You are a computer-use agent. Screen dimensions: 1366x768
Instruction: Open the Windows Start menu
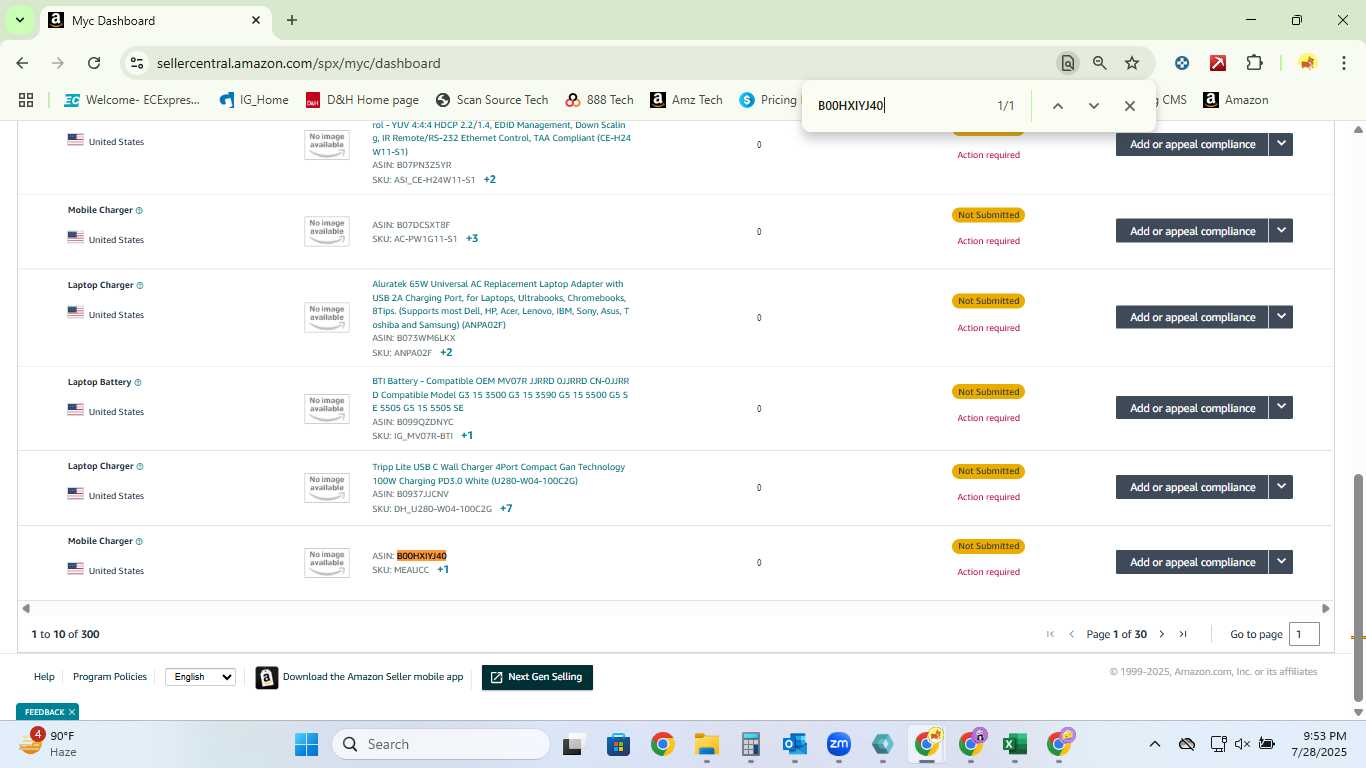click(306, 744)
